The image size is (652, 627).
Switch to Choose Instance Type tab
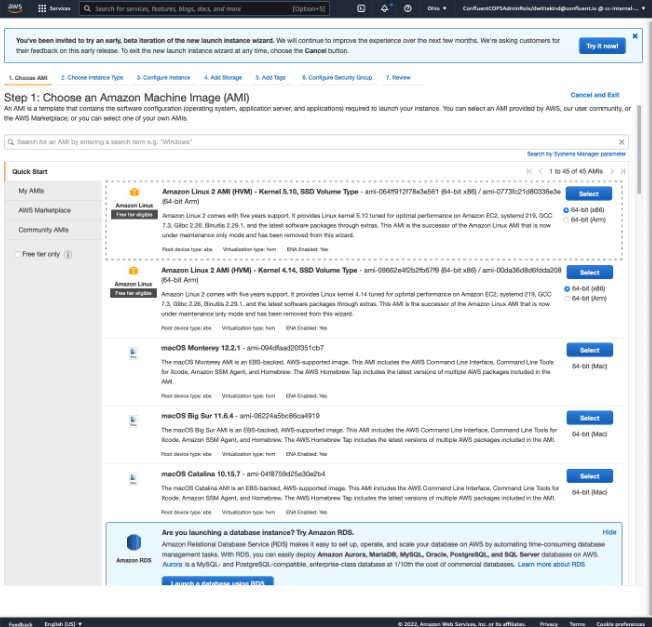92,78
